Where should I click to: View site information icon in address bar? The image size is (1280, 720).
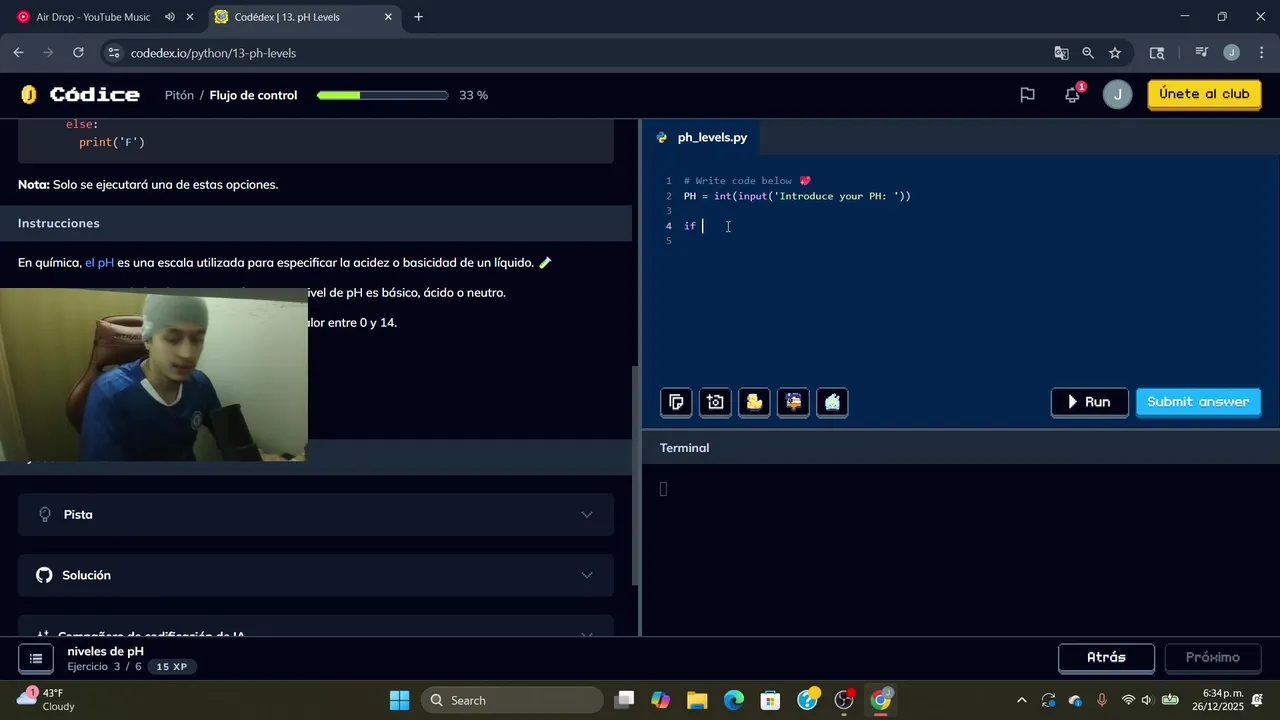point(113,53)
